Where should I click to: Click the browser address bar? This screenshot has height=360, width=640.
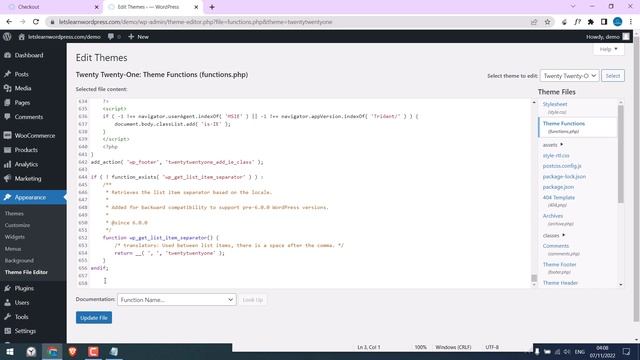[x=286, y=22]
